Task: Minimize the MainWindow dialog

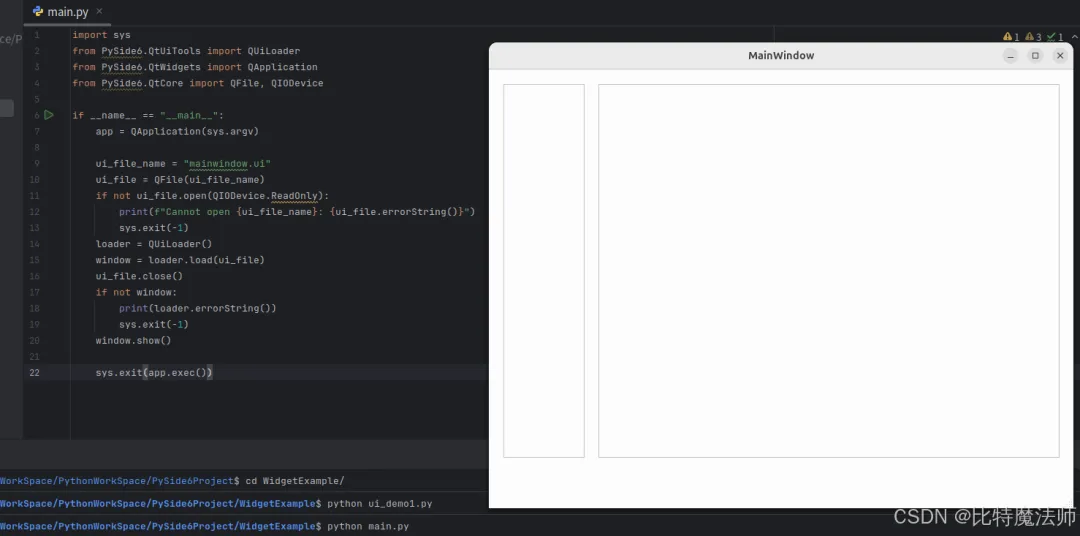Action: (1010, 56)
